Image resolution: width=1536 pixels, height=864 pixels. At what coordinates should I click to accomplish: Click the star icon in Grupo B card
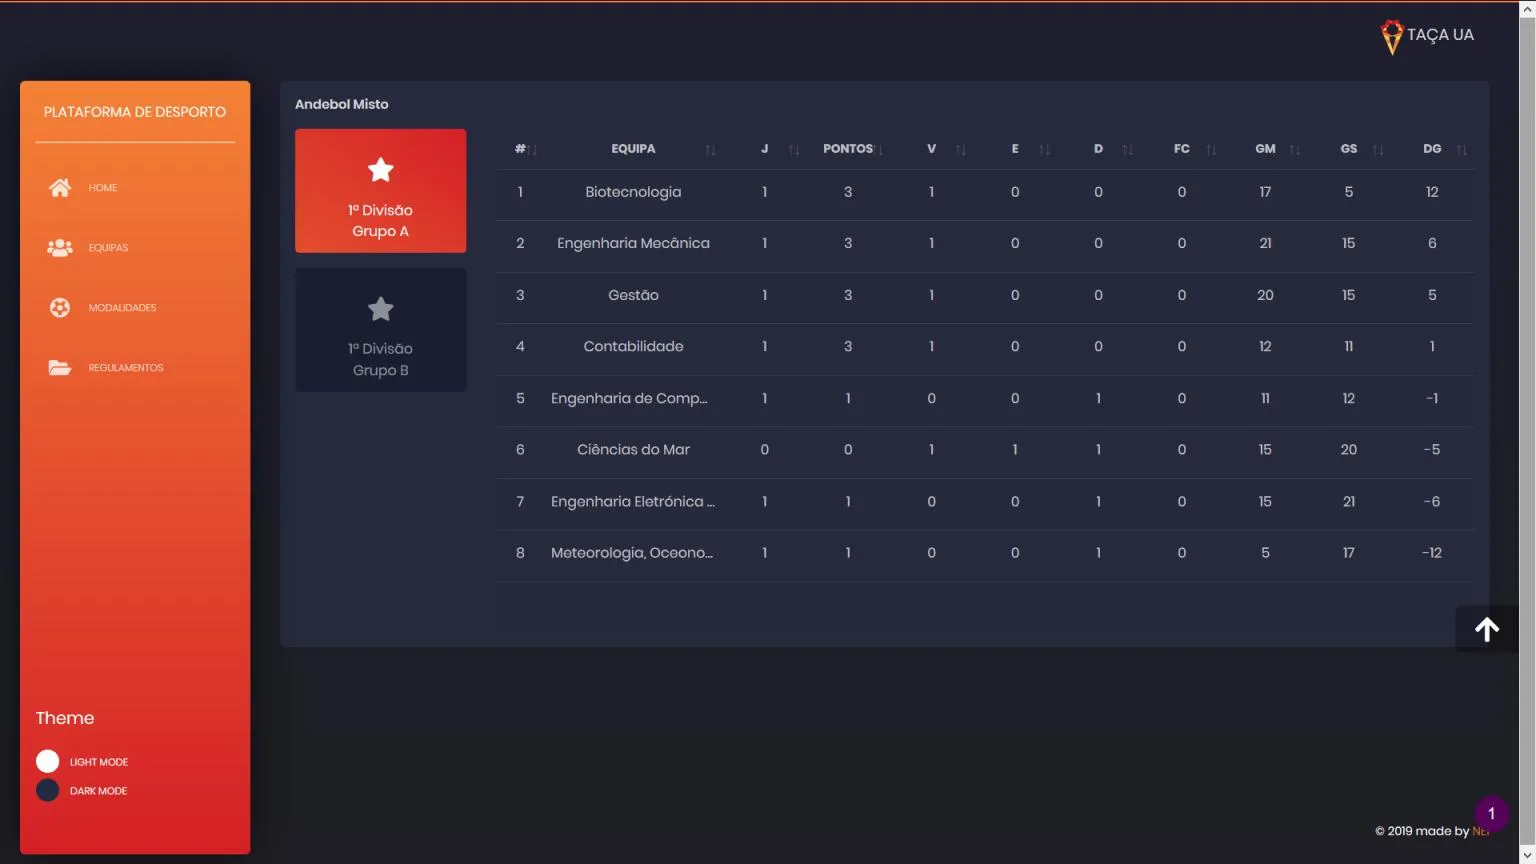[380, 309]
